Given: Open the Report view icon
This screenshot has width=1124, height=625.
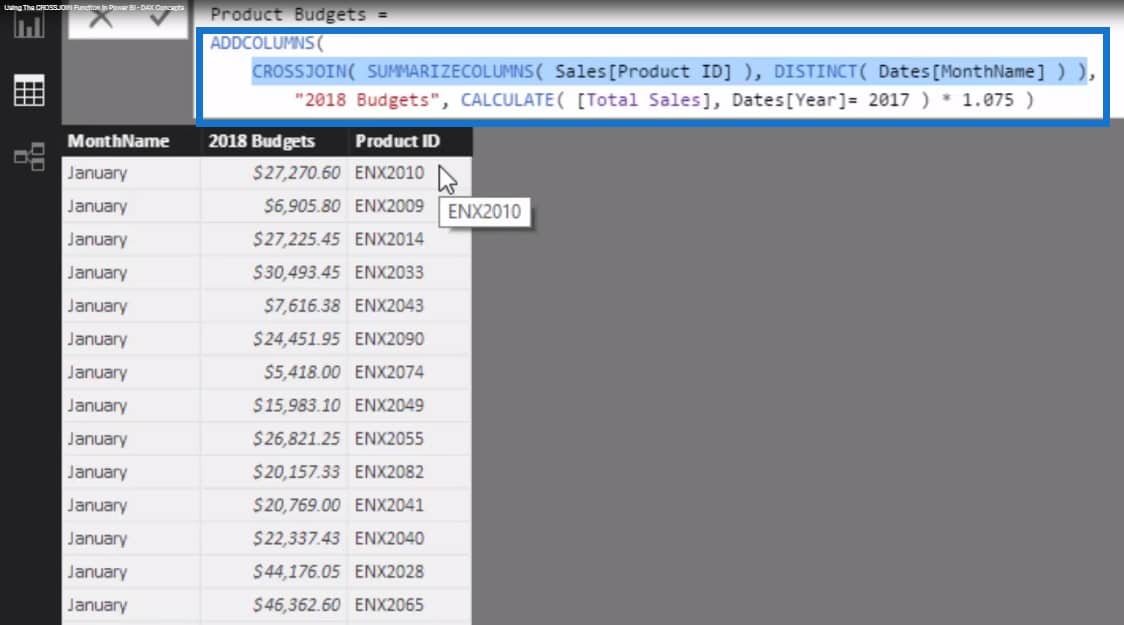Looking at the screenshot, I should [29, 26].
